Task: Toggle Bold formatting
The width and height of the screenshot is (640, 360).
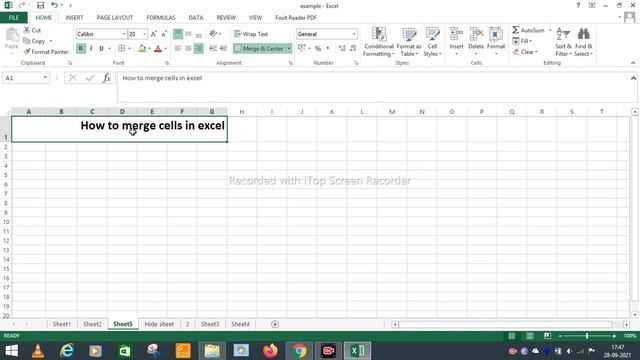Action: point(81,48)
